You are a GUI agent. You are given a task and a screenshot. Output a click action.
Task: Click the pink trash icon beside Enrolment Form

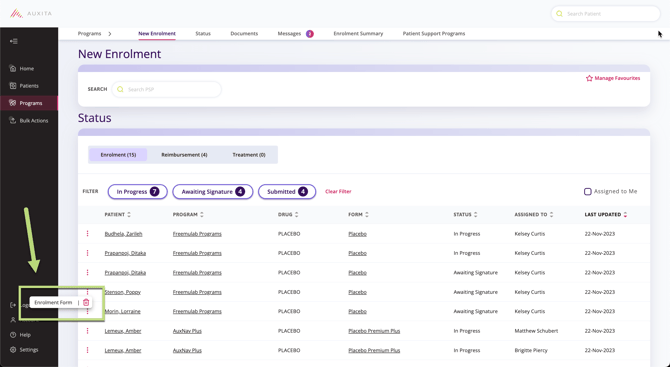86,302
